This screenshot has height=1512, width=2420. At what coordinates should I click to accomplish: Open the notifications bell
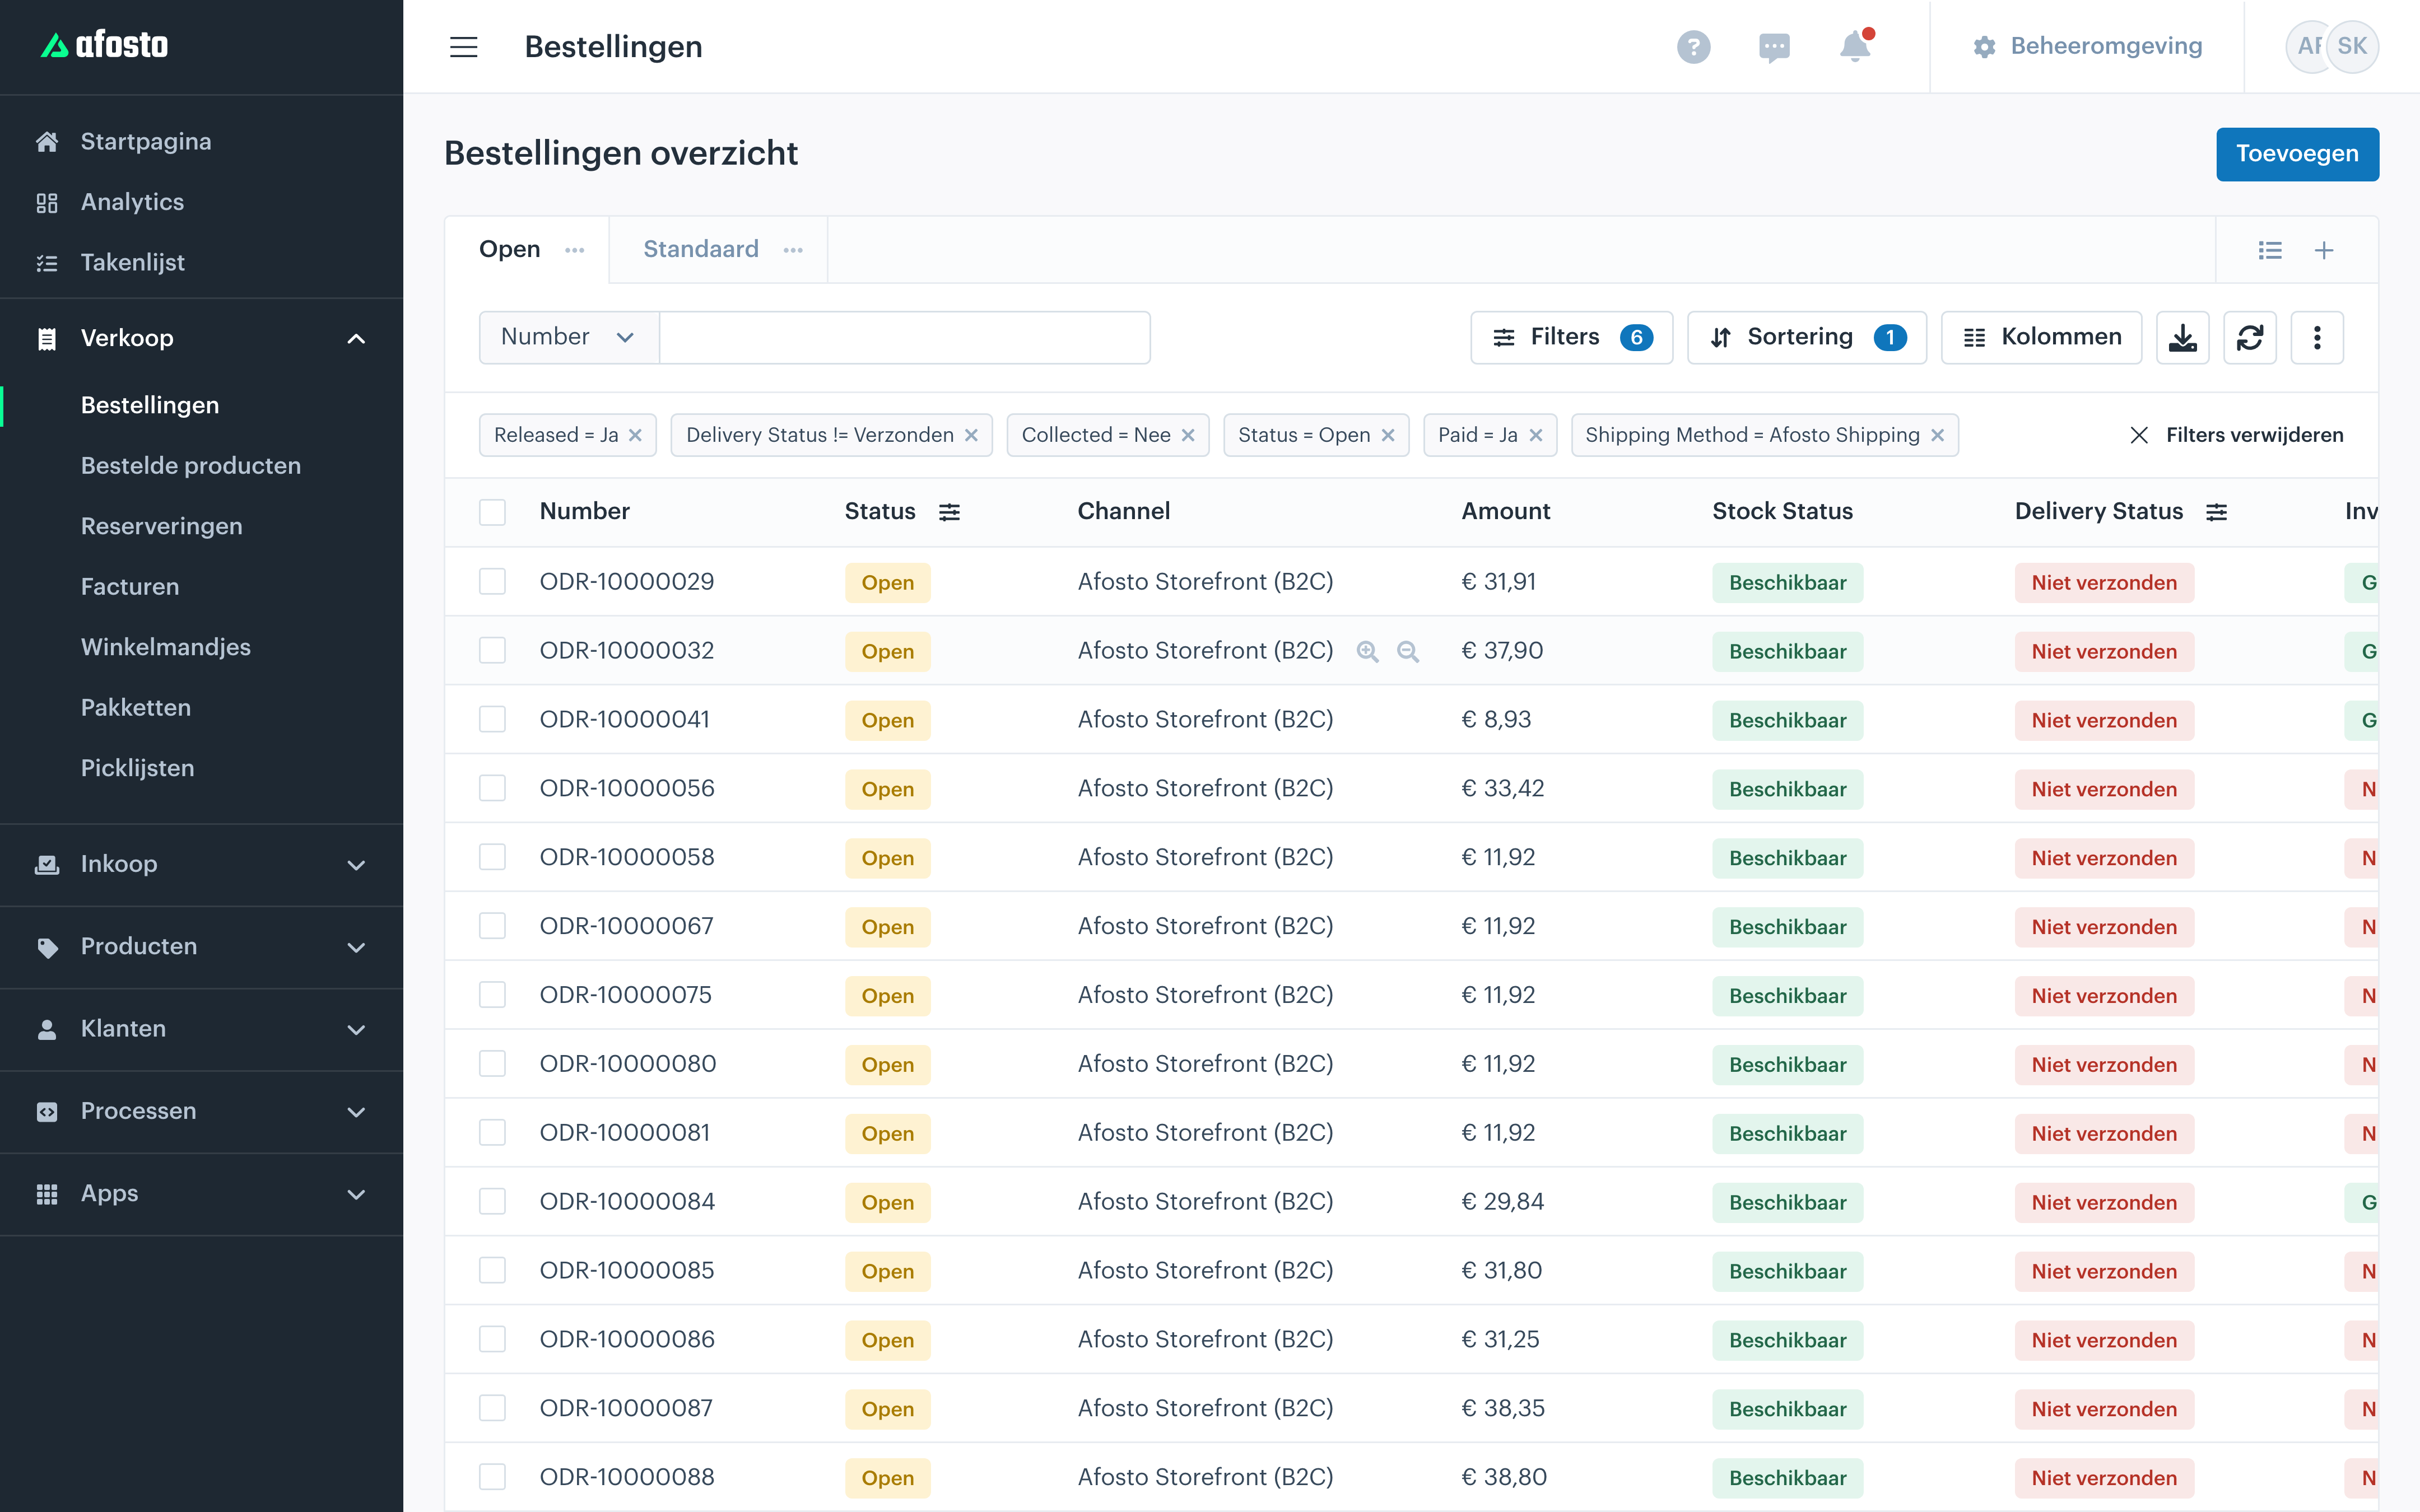click(x=1855, y=46)
